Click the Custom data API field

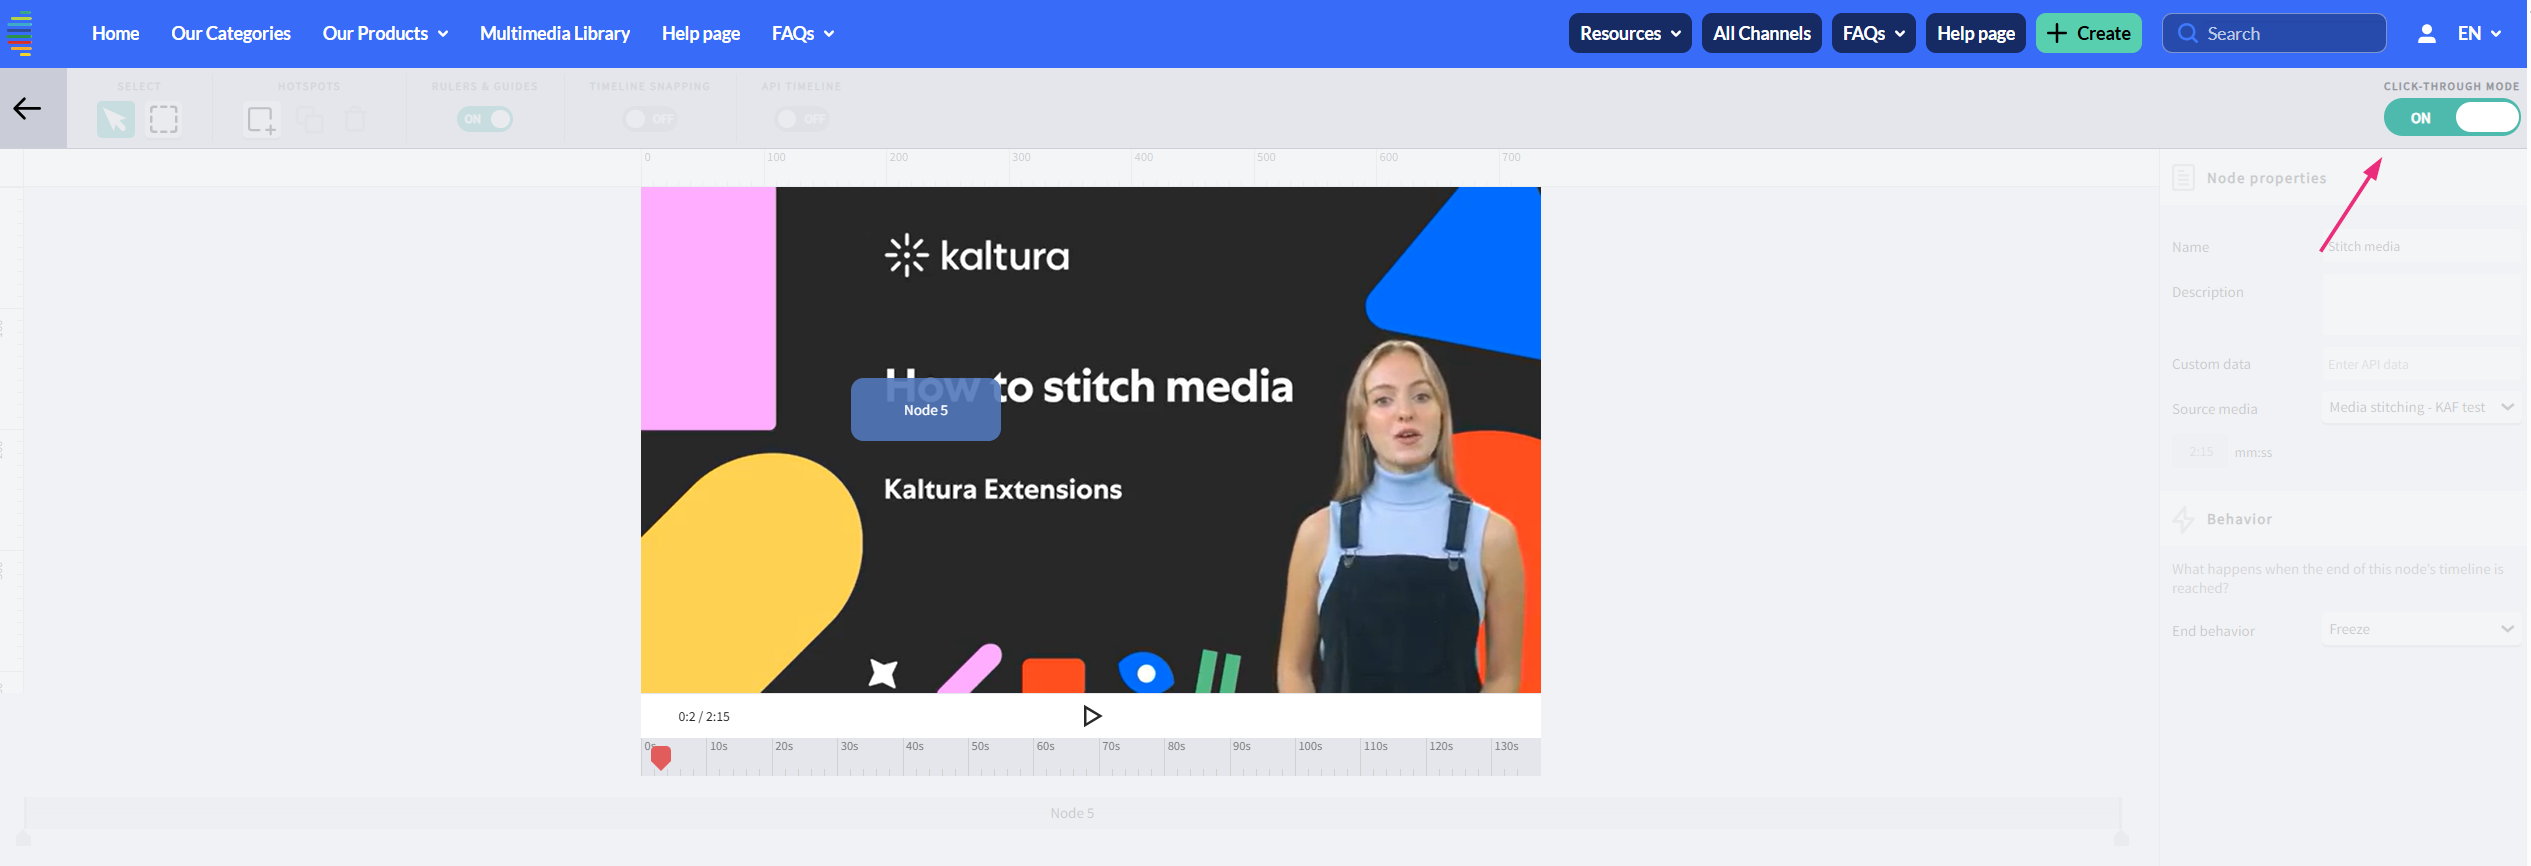click(x=2420, y=364)
